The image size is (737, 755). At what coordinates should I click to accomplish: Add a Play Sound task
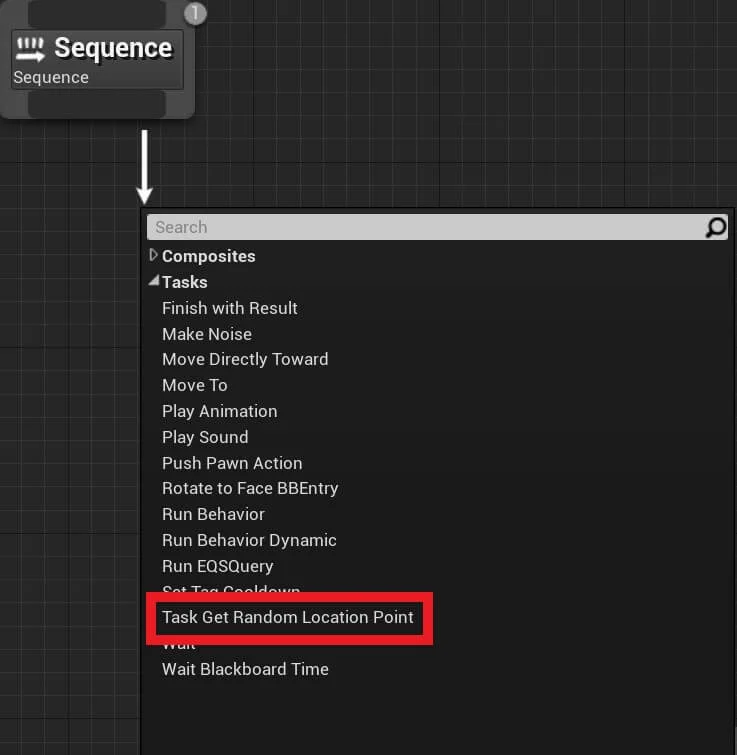coord(205,438)
